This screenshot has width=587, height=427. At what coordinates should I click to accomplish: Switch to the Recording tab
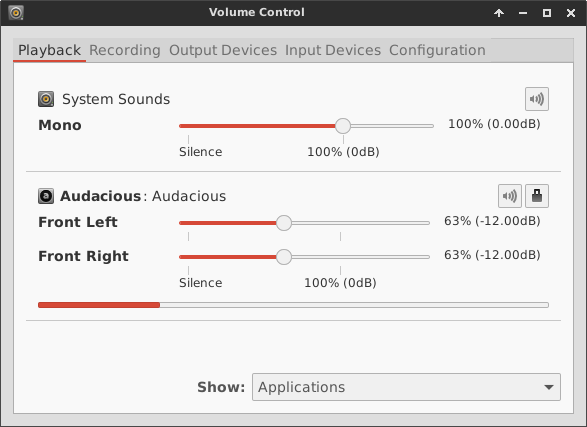click(125, 50)
